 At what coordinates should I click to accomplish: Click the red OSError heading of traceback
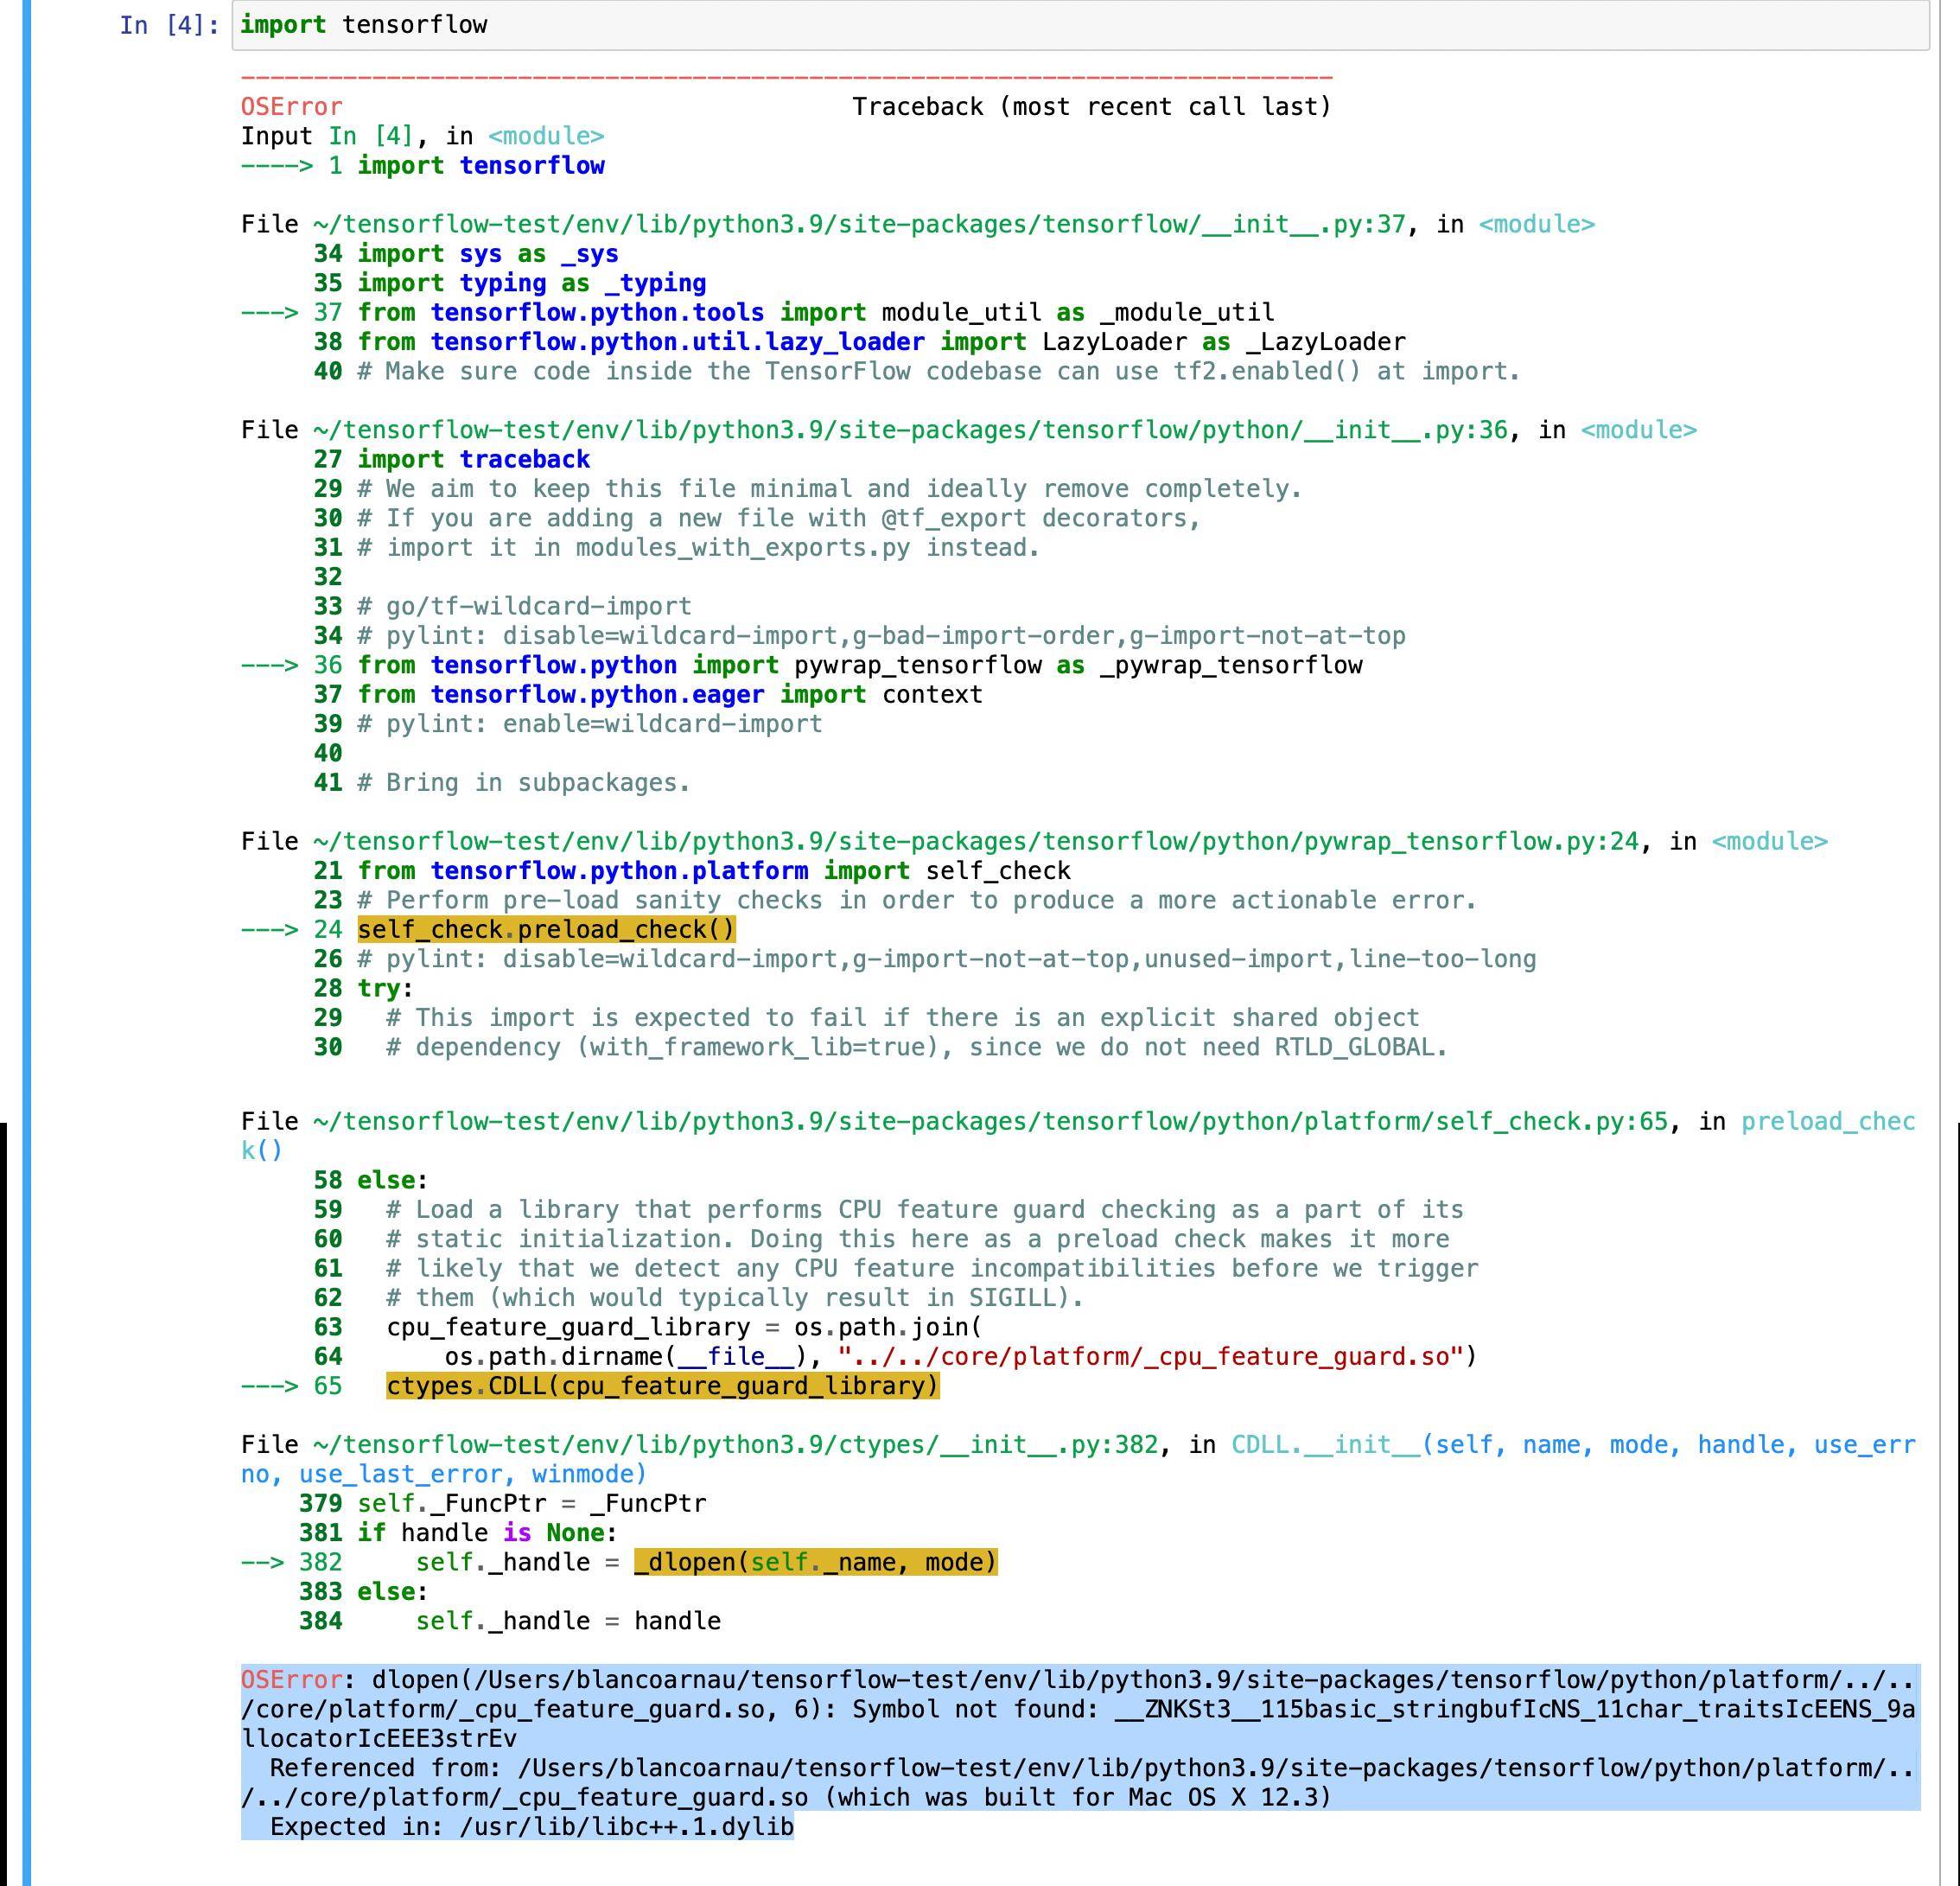point(291,107)
